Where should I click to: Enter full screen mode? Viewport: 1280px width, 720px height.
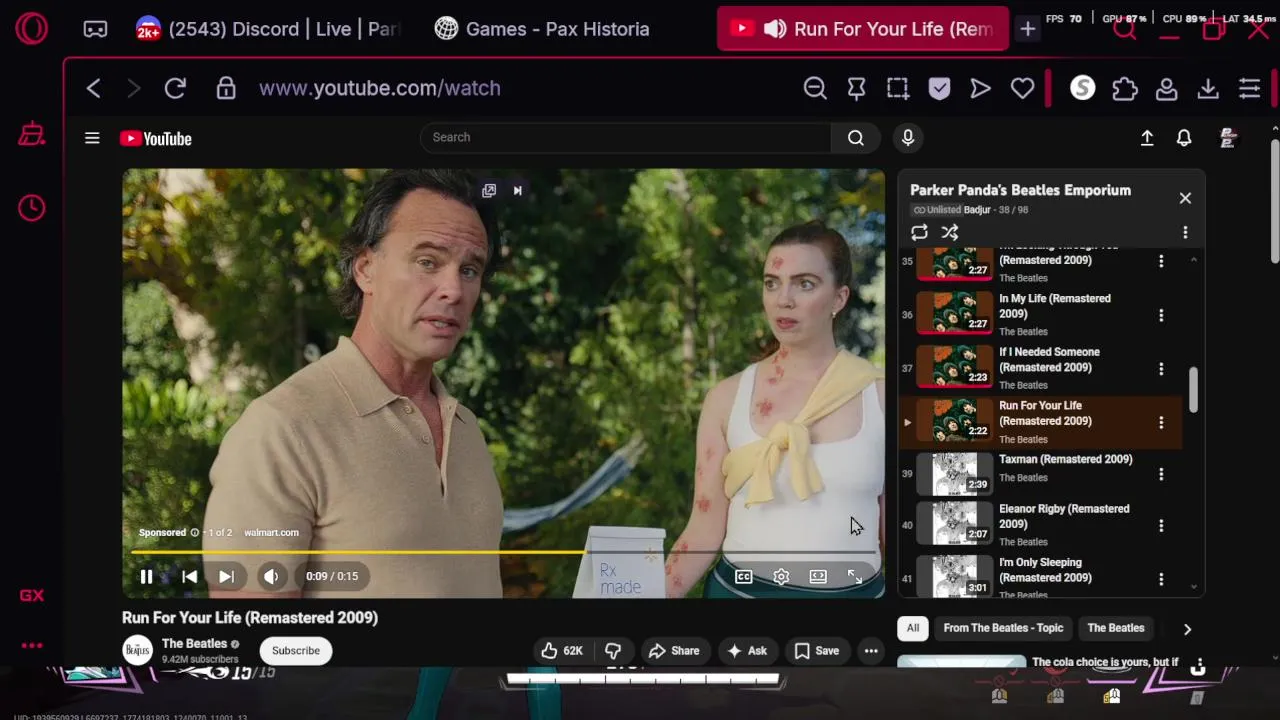(855, 576)
